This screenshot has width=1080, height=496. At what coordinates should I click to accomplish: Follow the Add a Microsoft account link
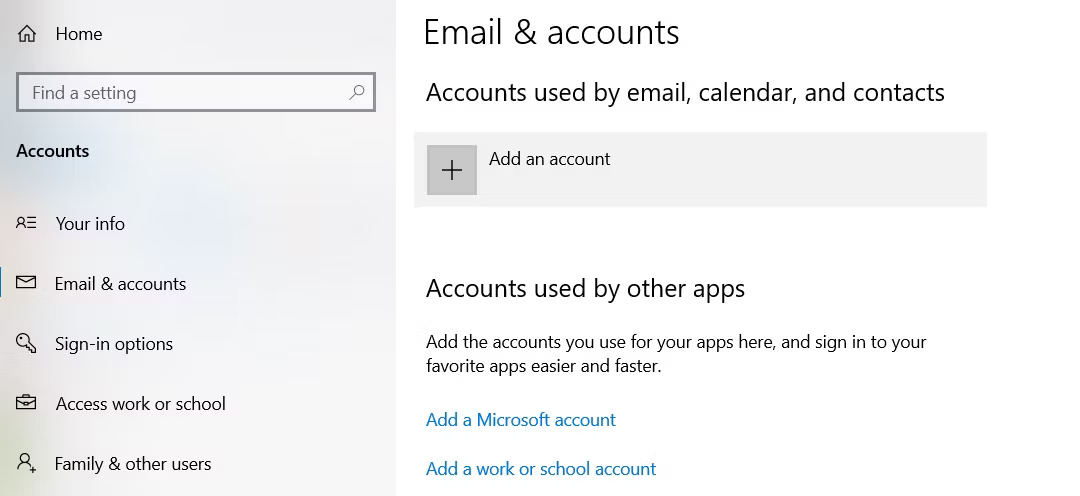click(x=521, y=420)
